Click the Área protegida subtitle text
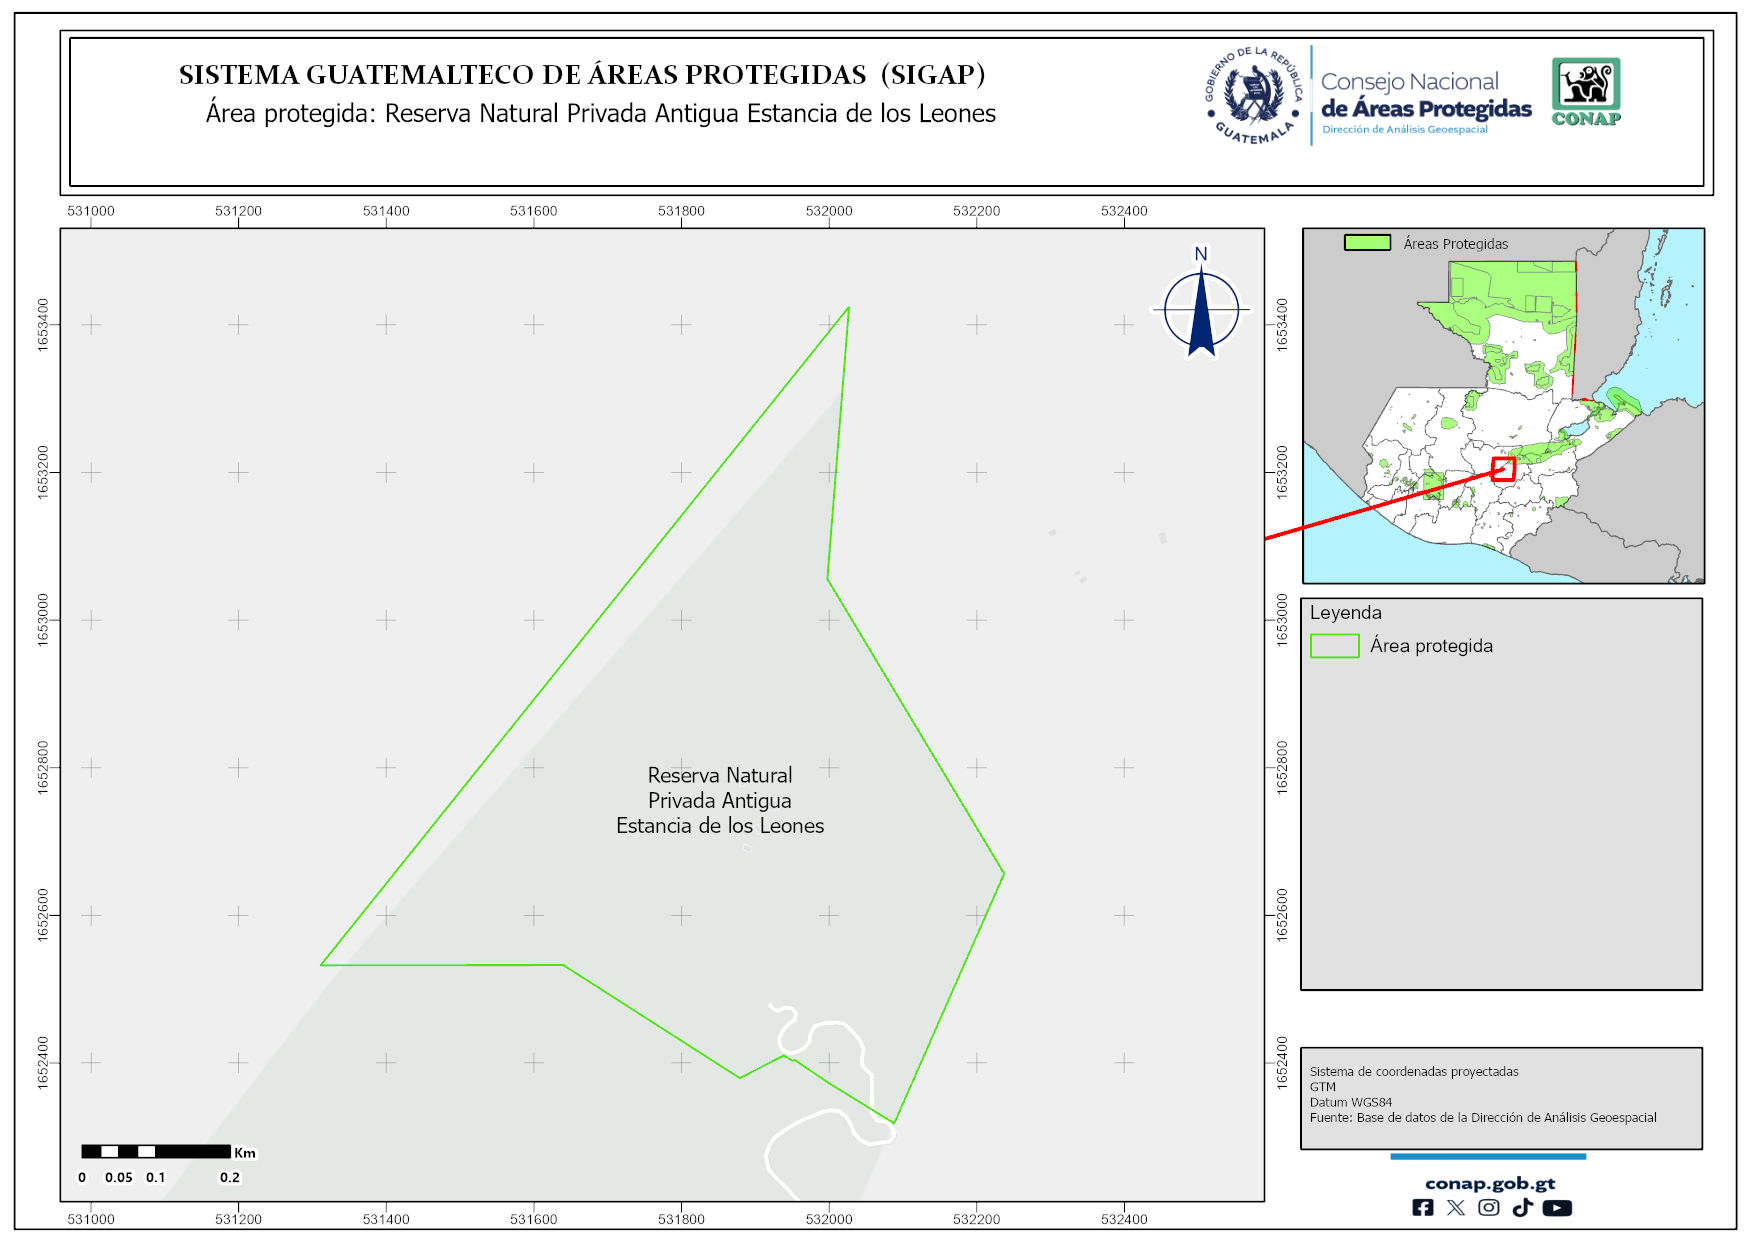Image resolution: width=1754 pixels, height=1240 pixels. (x=600, y=114)
